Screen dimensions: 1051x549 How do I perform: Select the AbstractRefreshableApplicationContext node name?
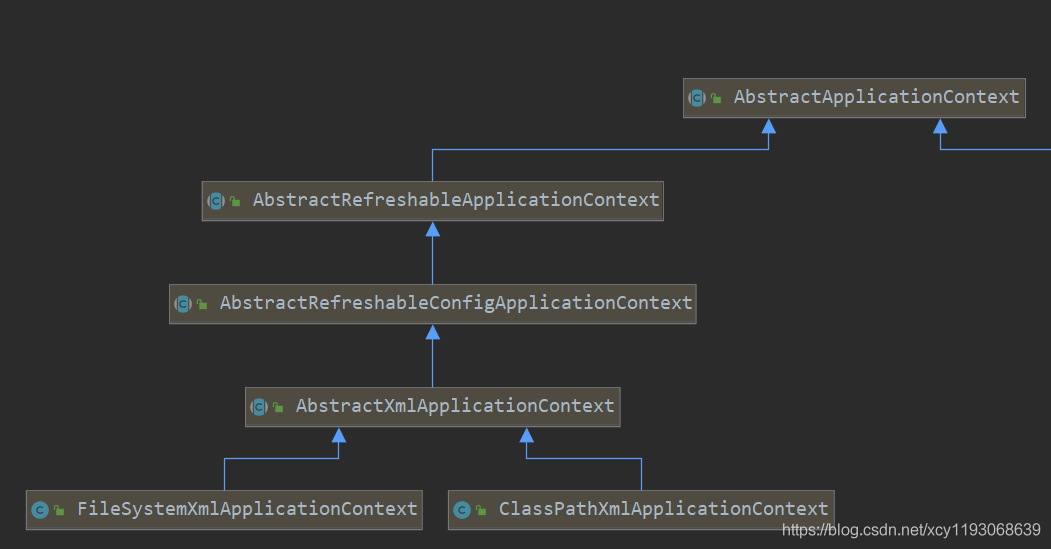(456, 200)
